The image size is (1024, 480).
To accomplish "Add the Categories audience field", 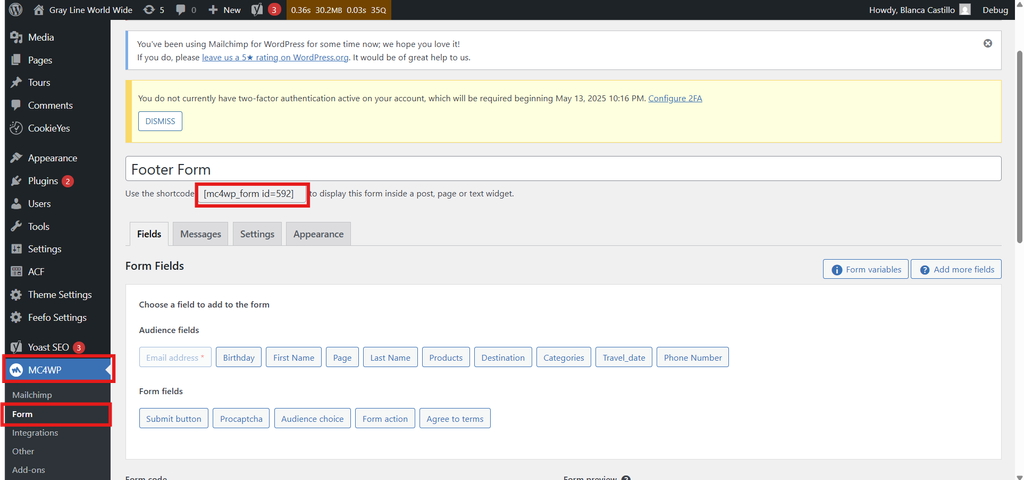I will coord(564,357).
